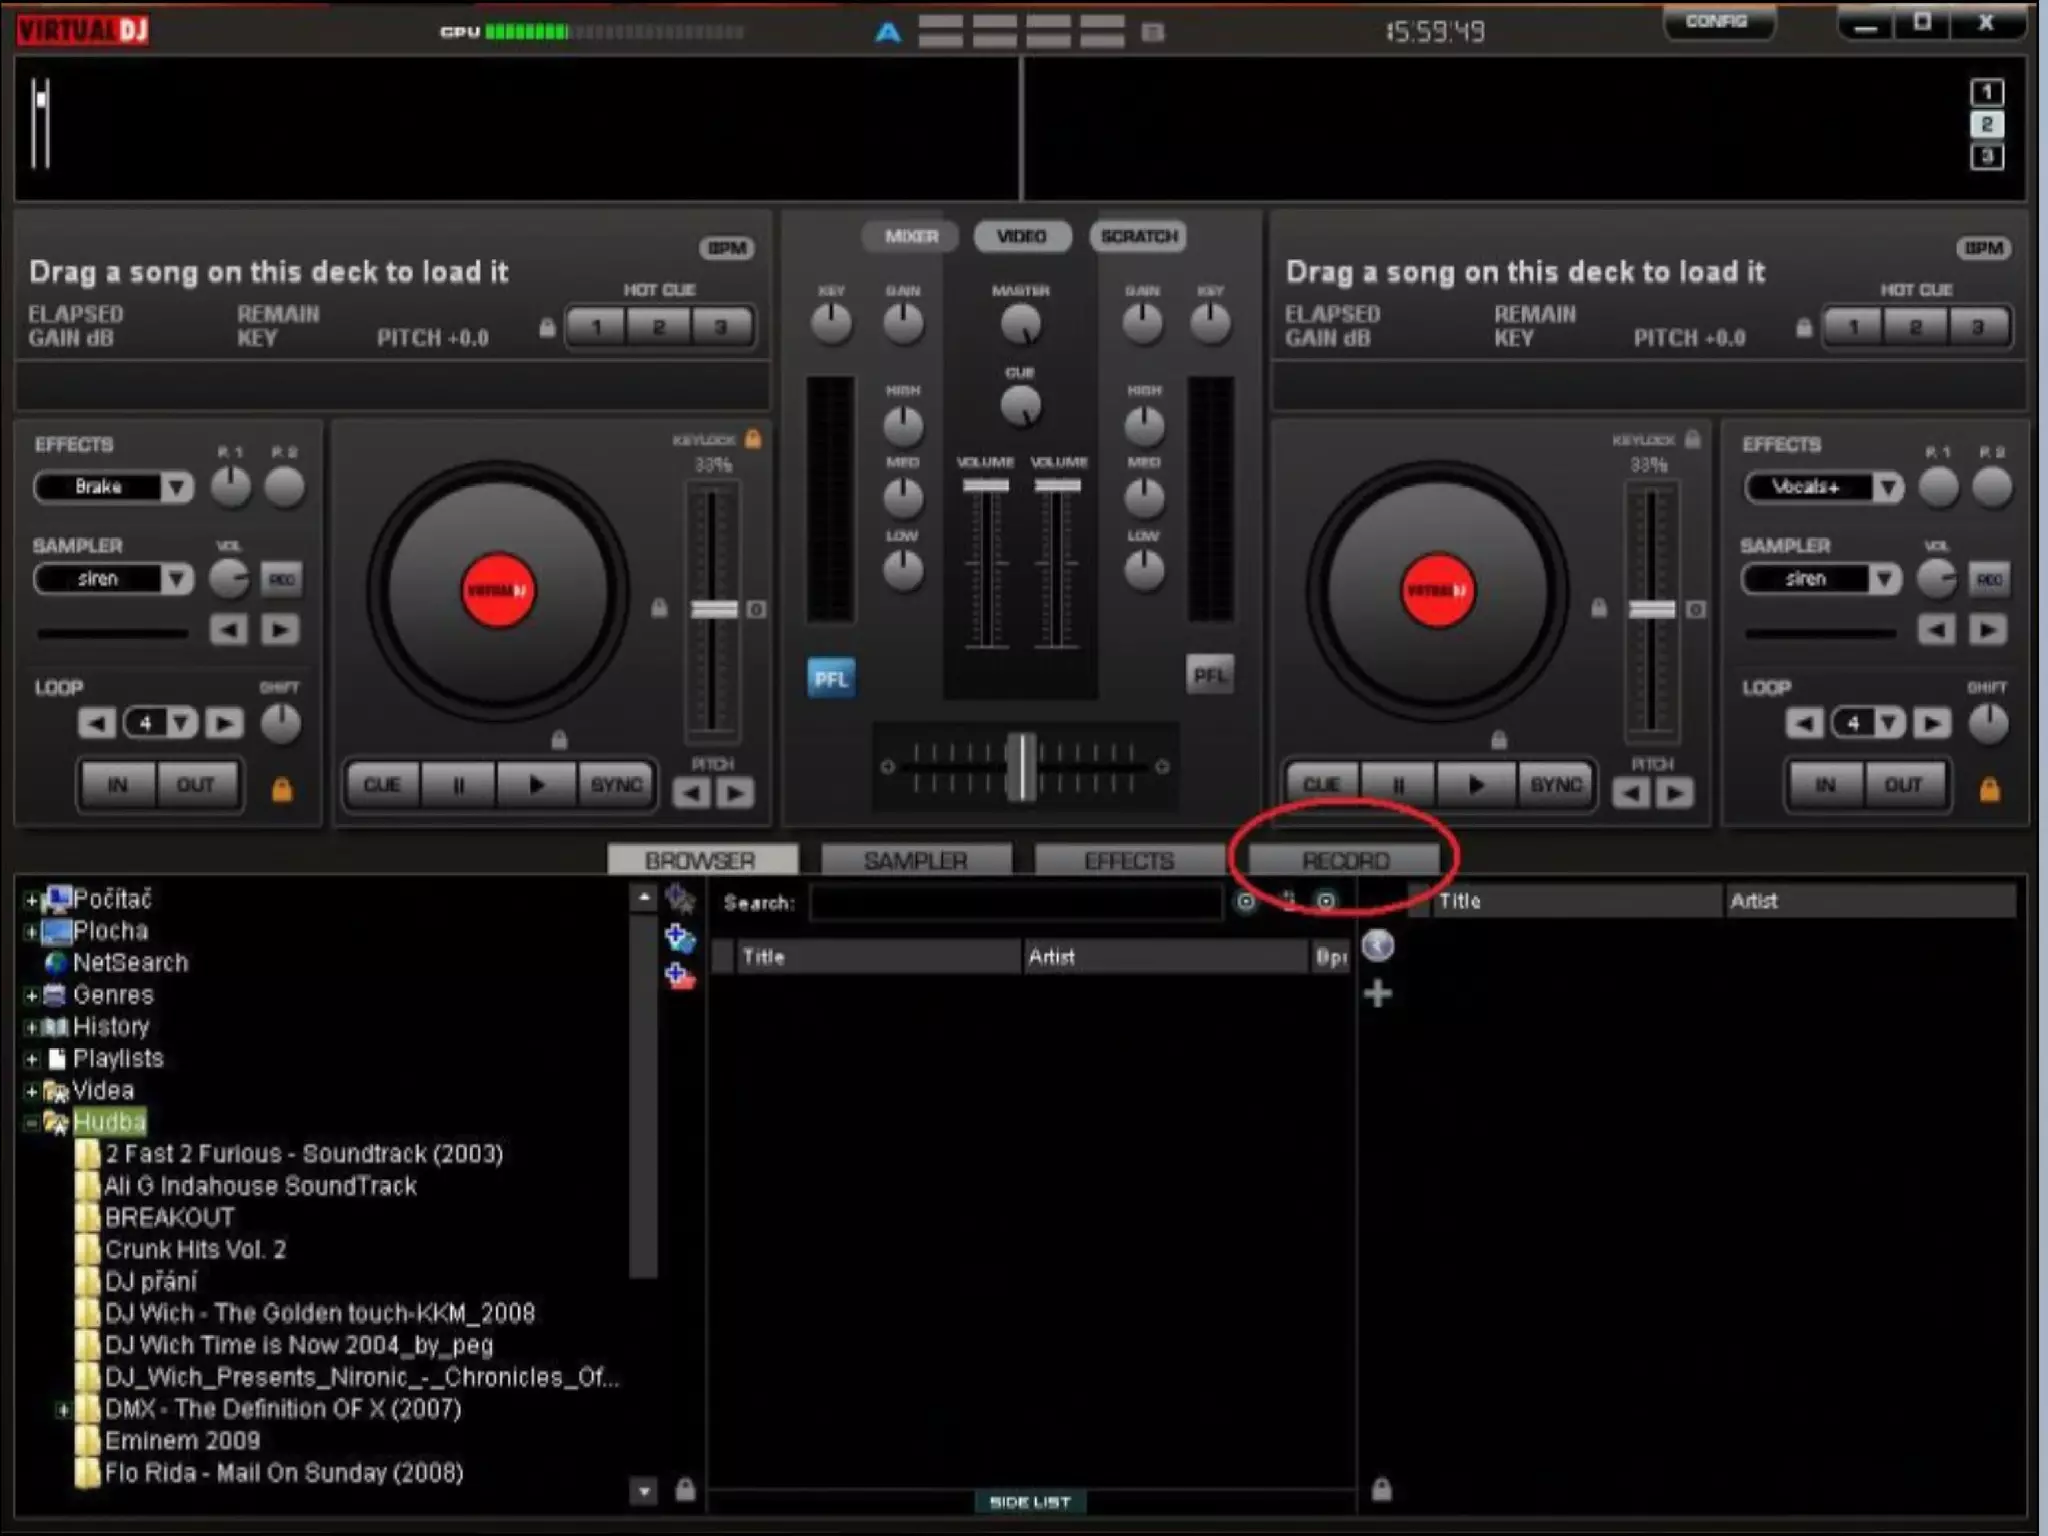Viewport: 2048px width, 1536px height.
Task: Open the SAMPLER tab
Action: pyautogui.click(x=915, y=860)
